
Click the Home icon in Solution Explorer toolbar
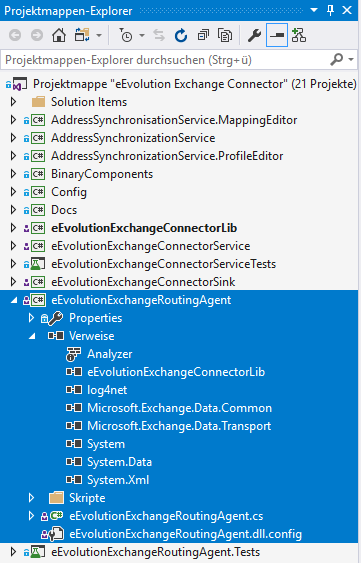(x=59, y=35)
